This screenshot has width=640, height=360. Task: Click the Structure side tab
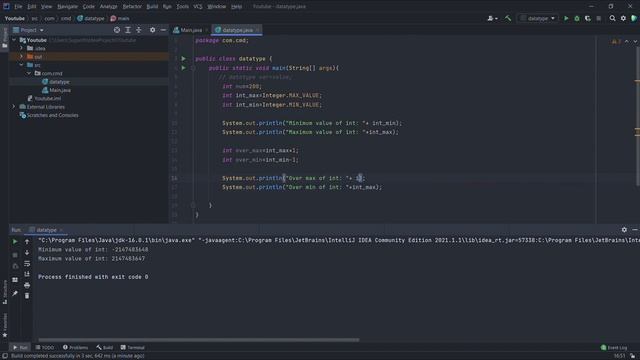(4, 292)
